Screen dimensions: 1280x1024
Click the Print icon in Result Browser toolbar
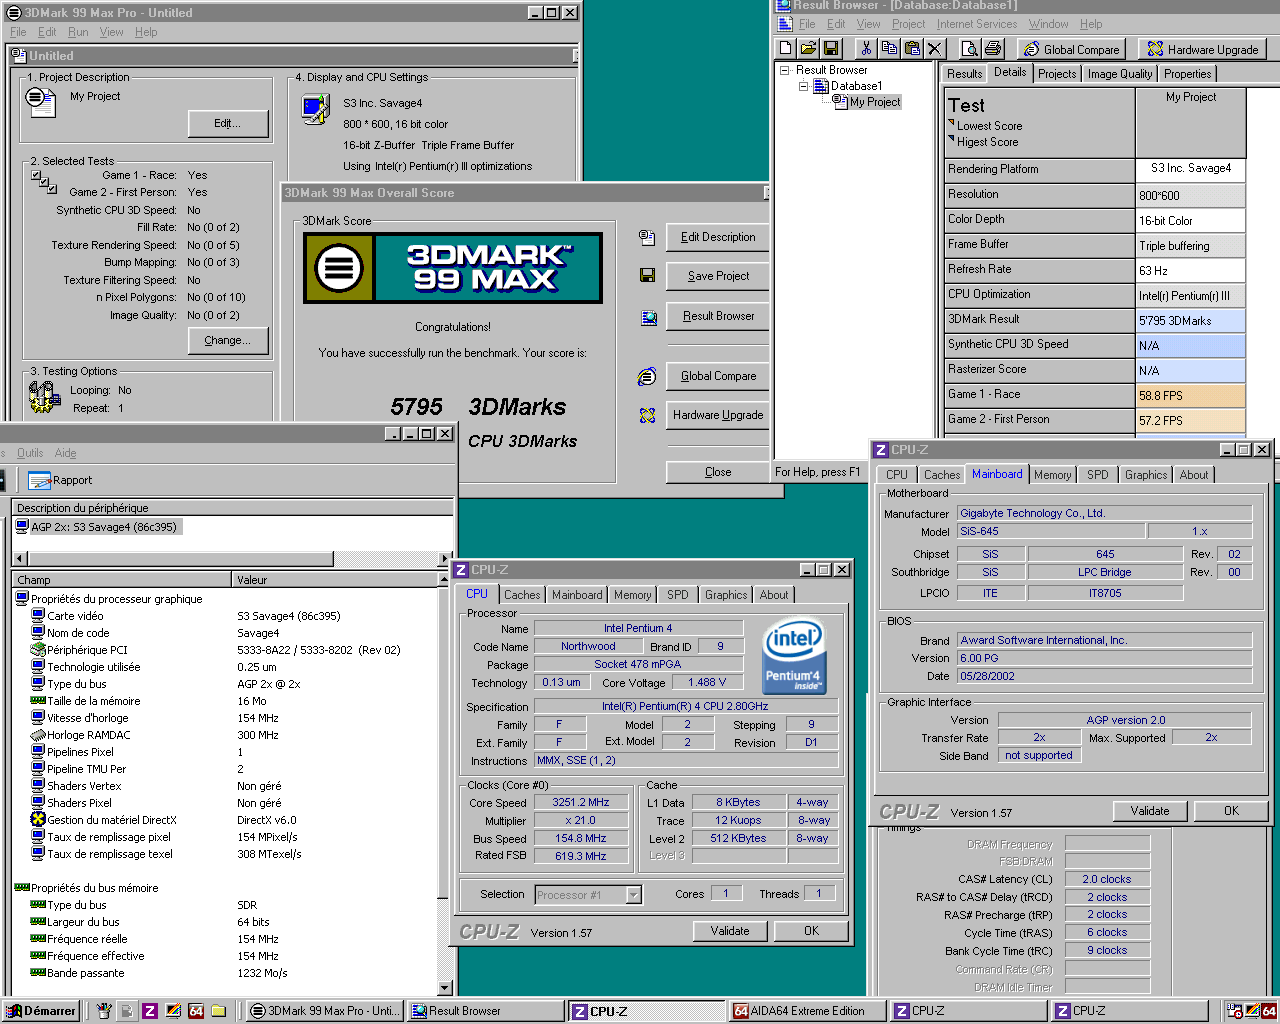[x=992, y=48]
